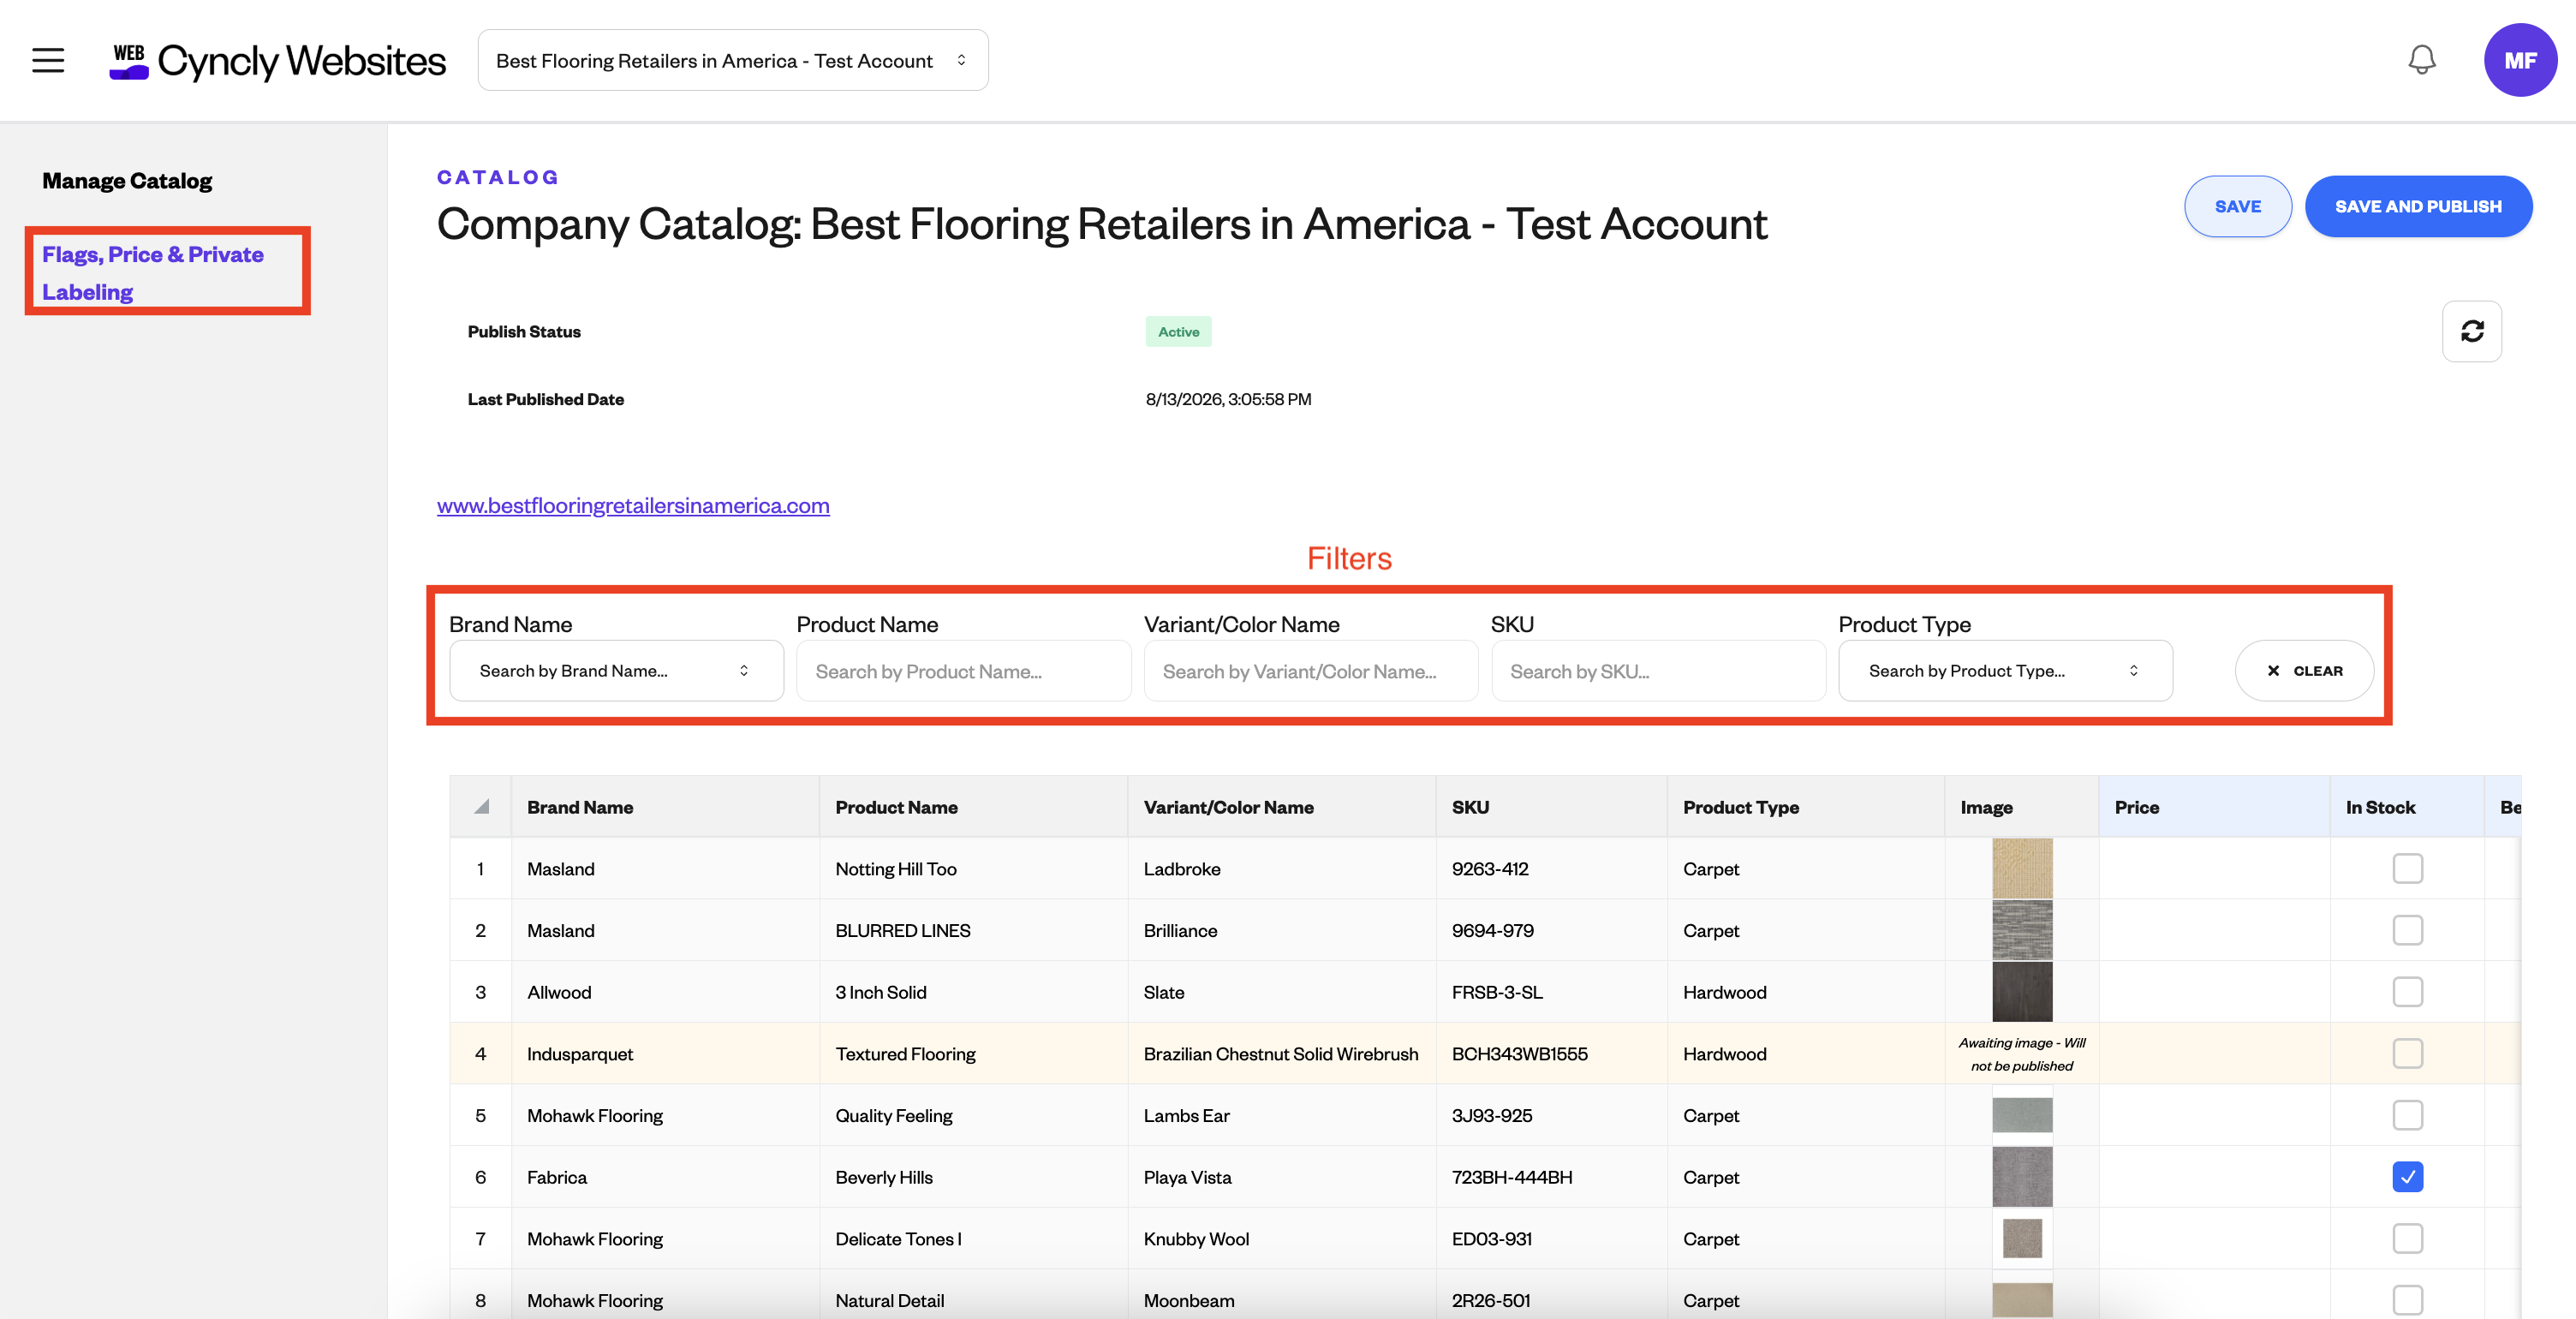The width and height of the screenshot is (2576, 1319).
Task: Click the Price cell for Beverly Hills
Action: point(2214,1177)
